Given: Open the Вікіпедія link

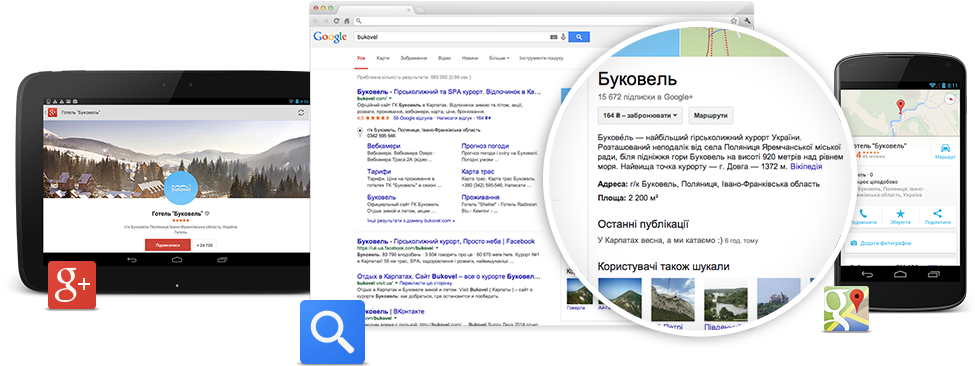Looking at the screenshot, I should point(806,167).
